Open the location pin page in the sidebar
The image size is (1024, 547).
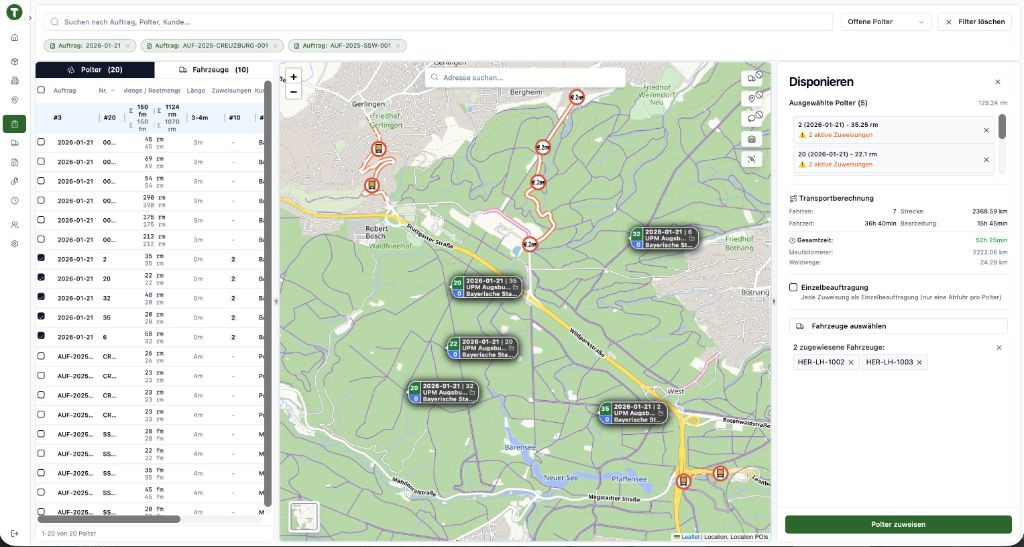coord(14,100)
